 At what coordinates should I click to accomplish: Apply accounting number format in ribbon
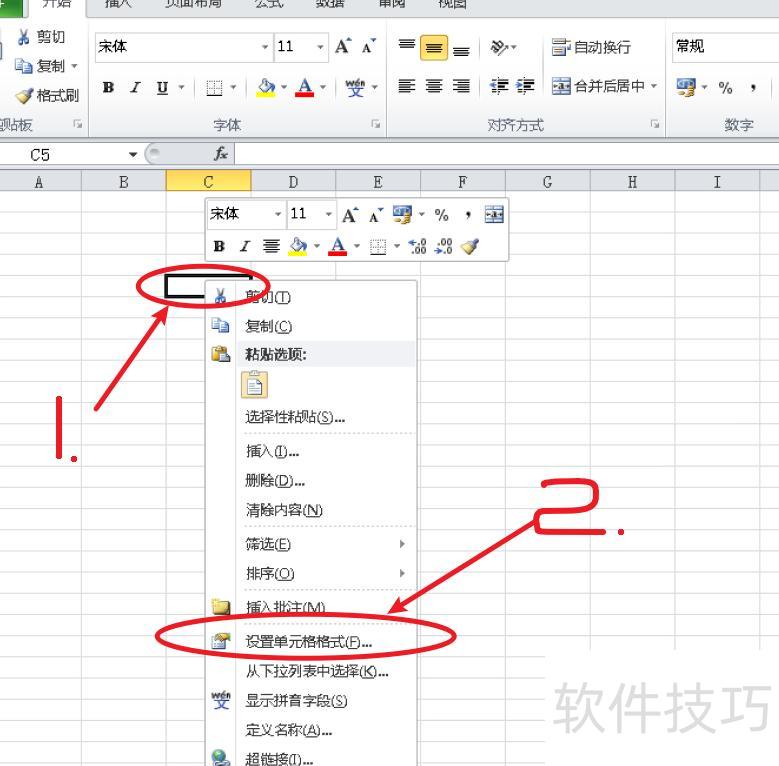[686, 88]
